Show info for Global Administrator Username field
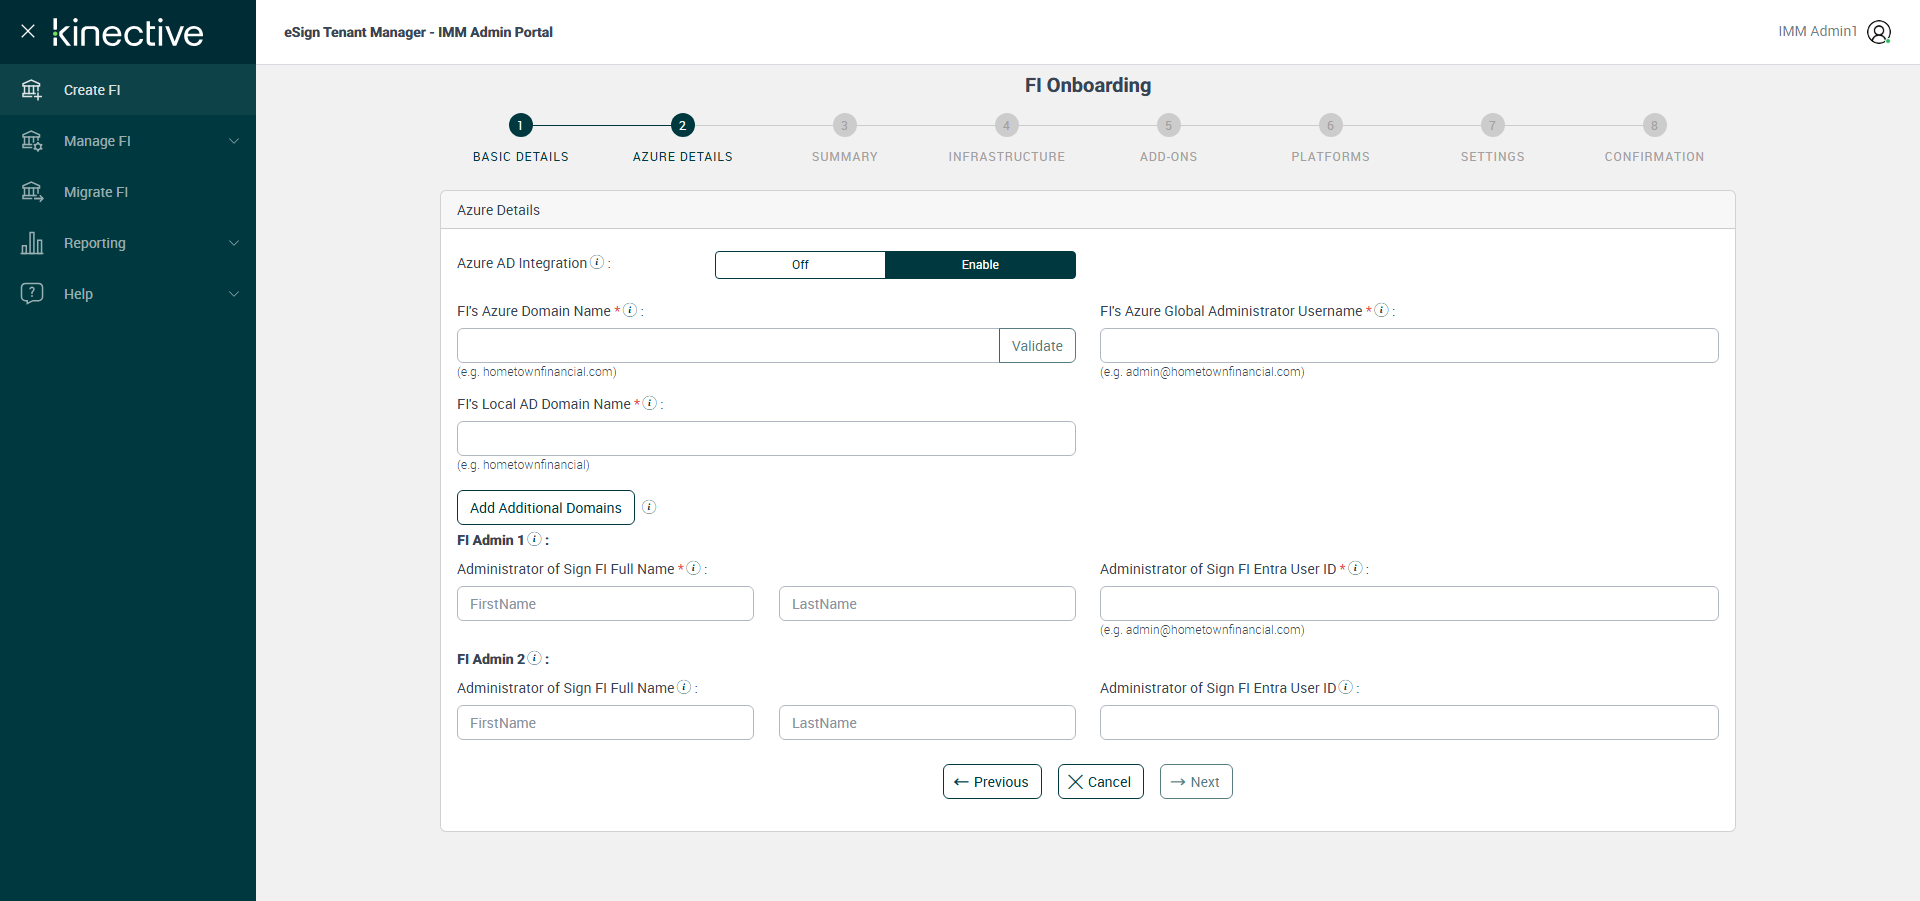 click(x=1381, y=310)
